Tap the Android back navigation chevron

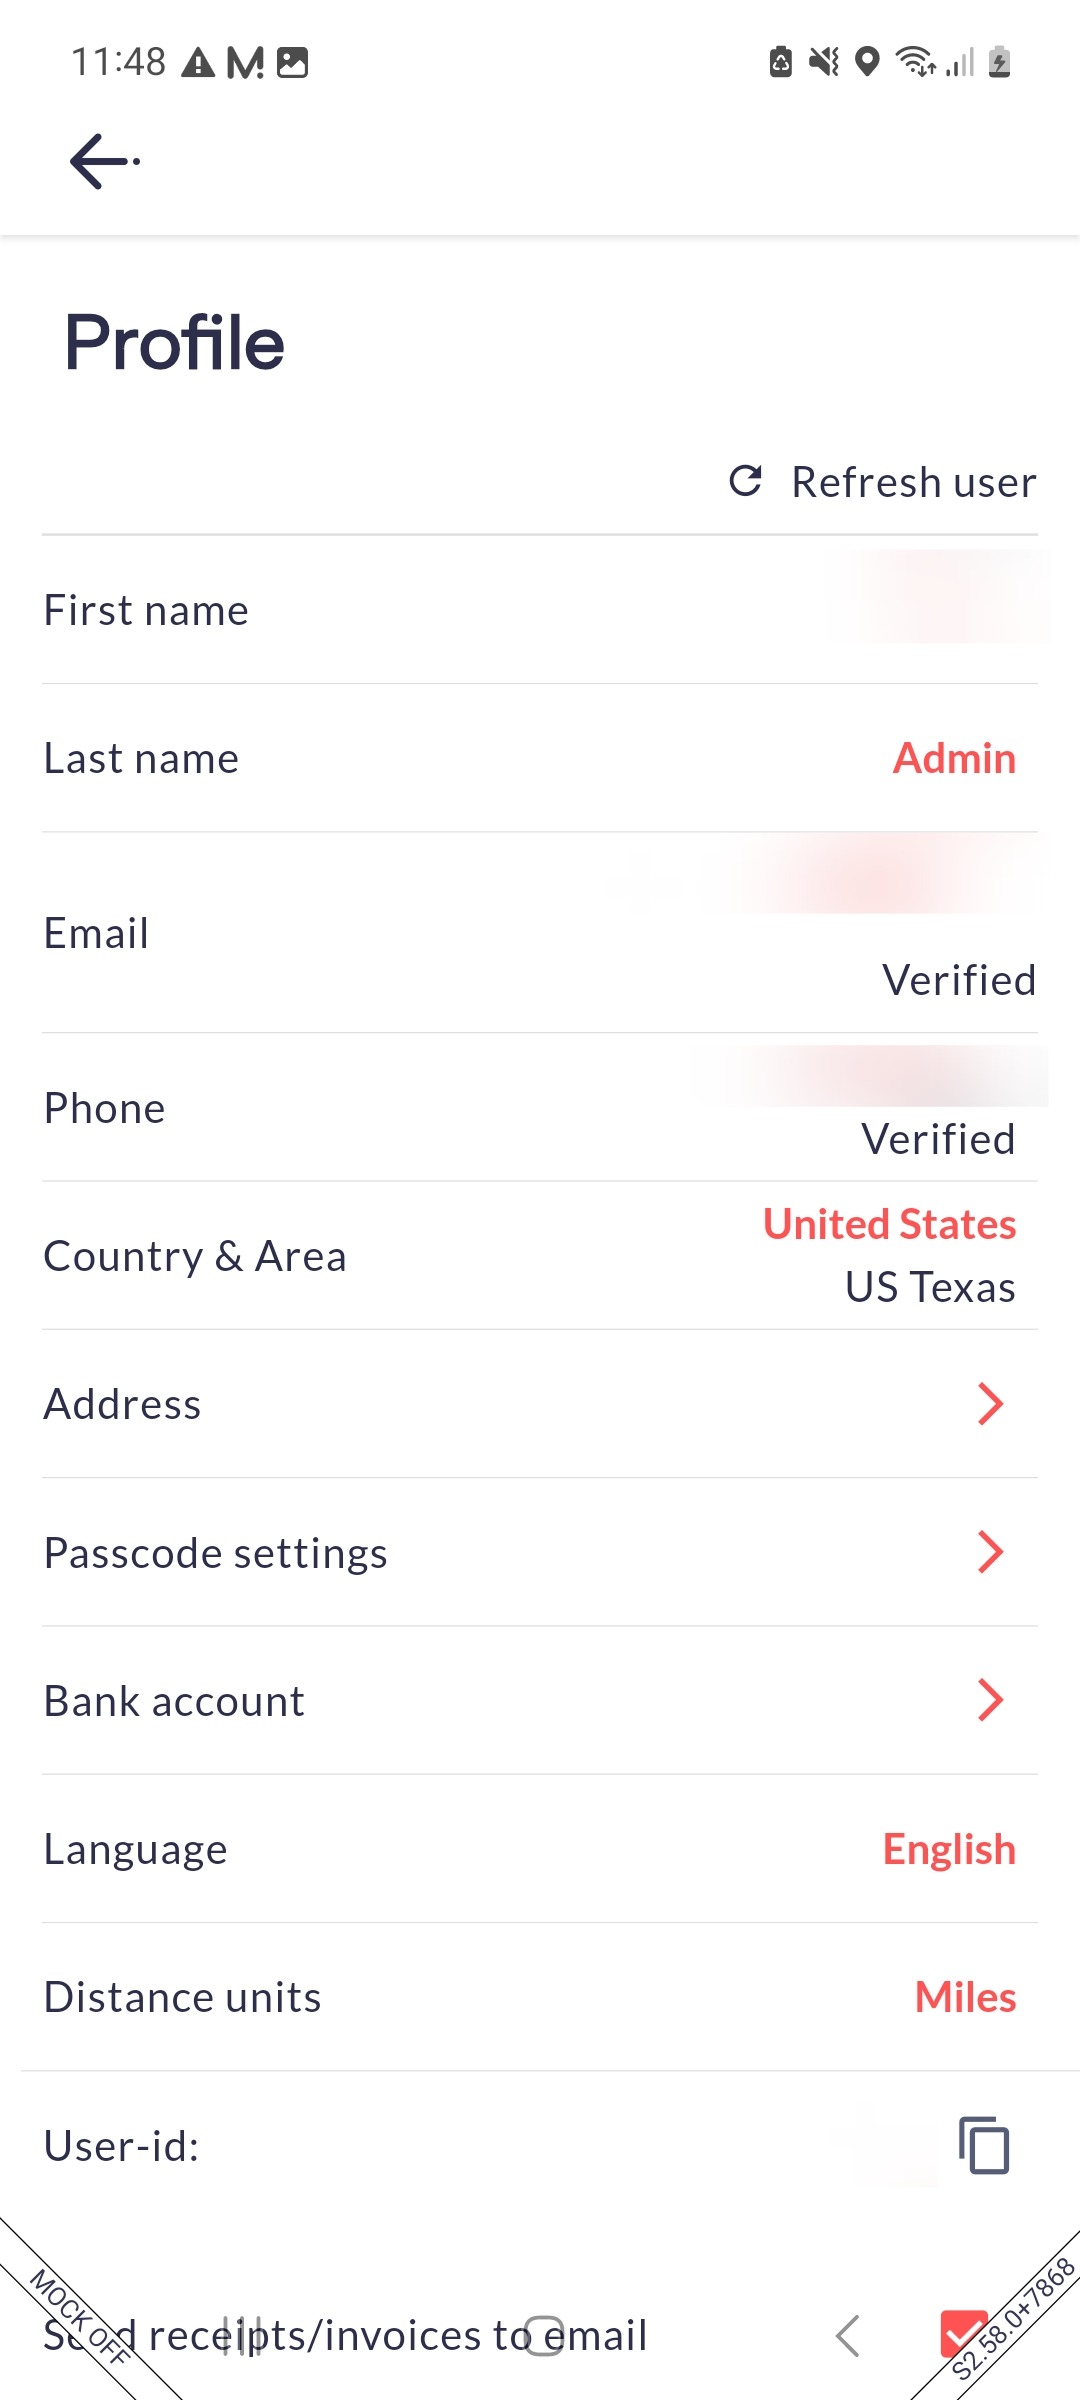(848, 2336)
